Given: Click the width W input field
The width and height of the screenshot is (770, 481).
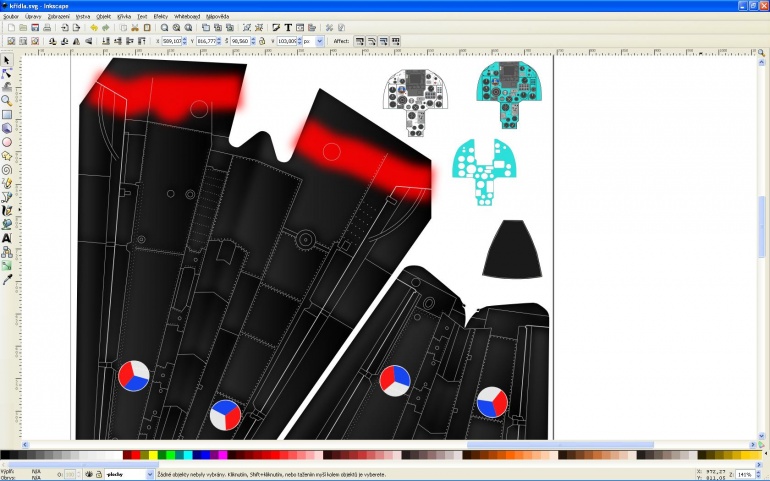Looking at the screenshot, I should coord(240,41).
